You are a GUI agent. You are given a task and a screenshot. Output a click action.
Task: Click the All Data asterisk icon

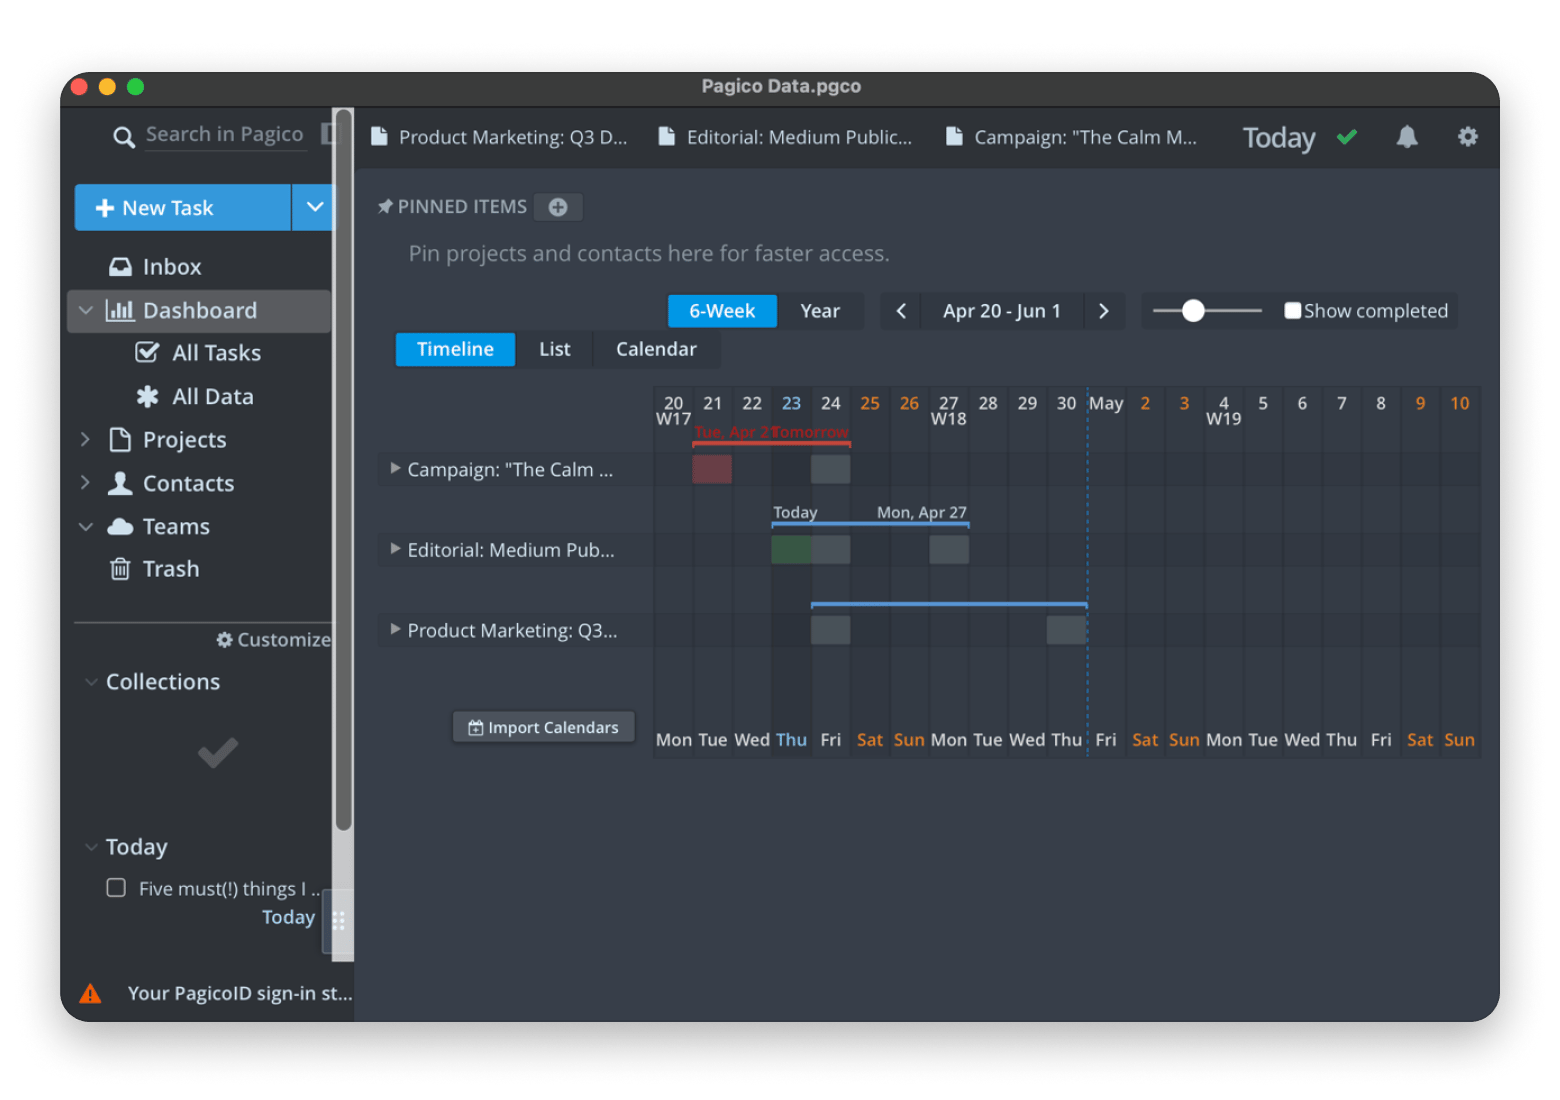(147, 396)
